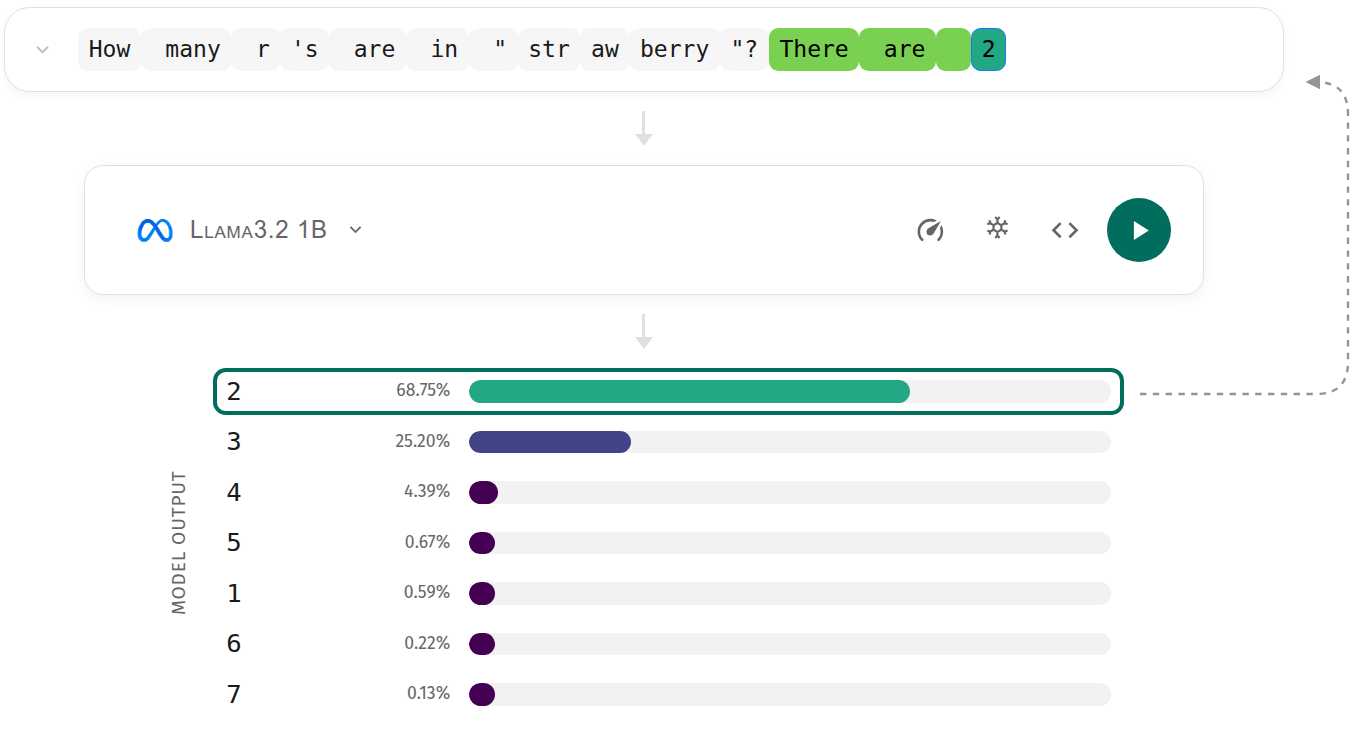This screenshot has width=1355, height=754.
Task: Choose output token 1 at 0.59%
Action: coord(667,593)
